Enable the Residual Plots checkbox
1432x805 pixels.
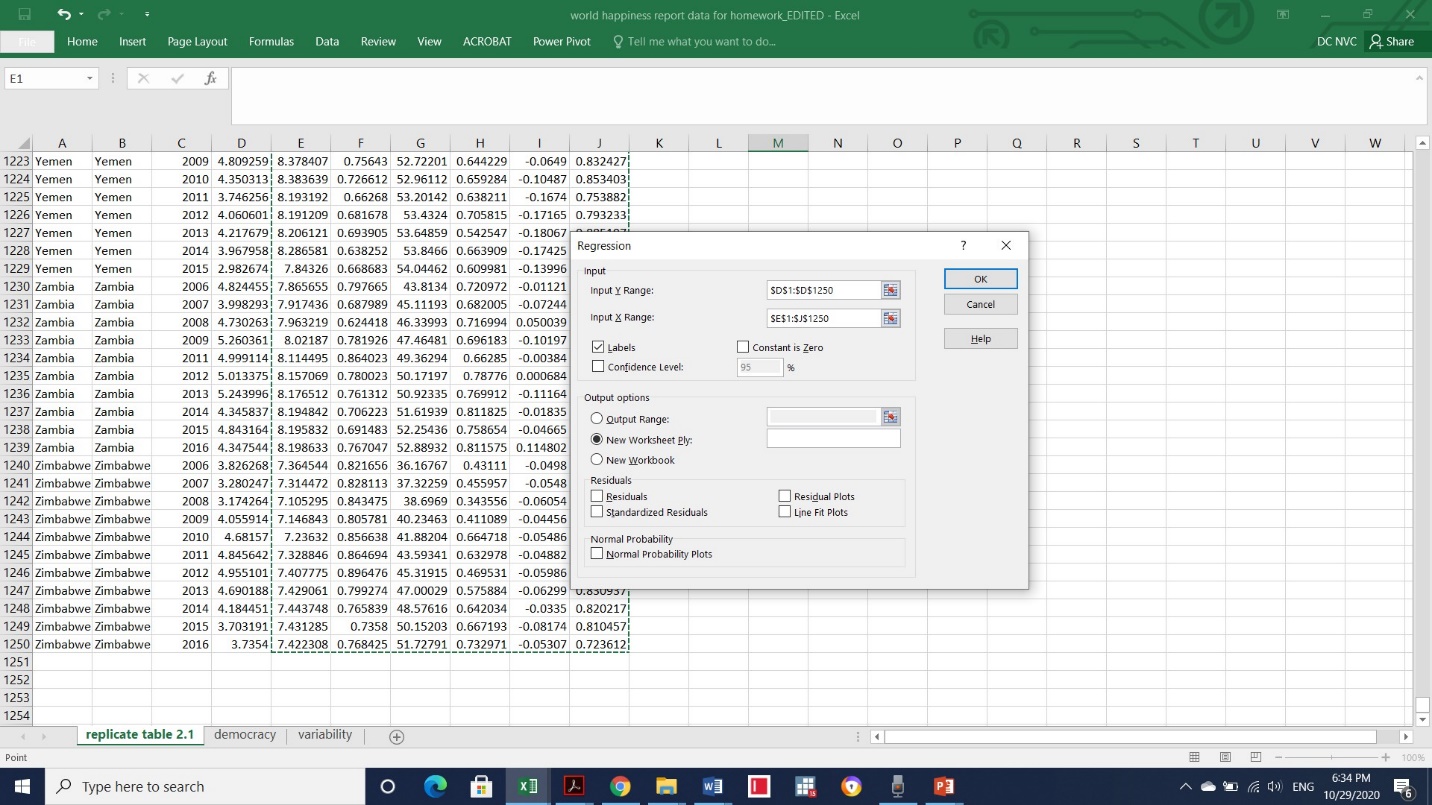click(x=785, y=496)
